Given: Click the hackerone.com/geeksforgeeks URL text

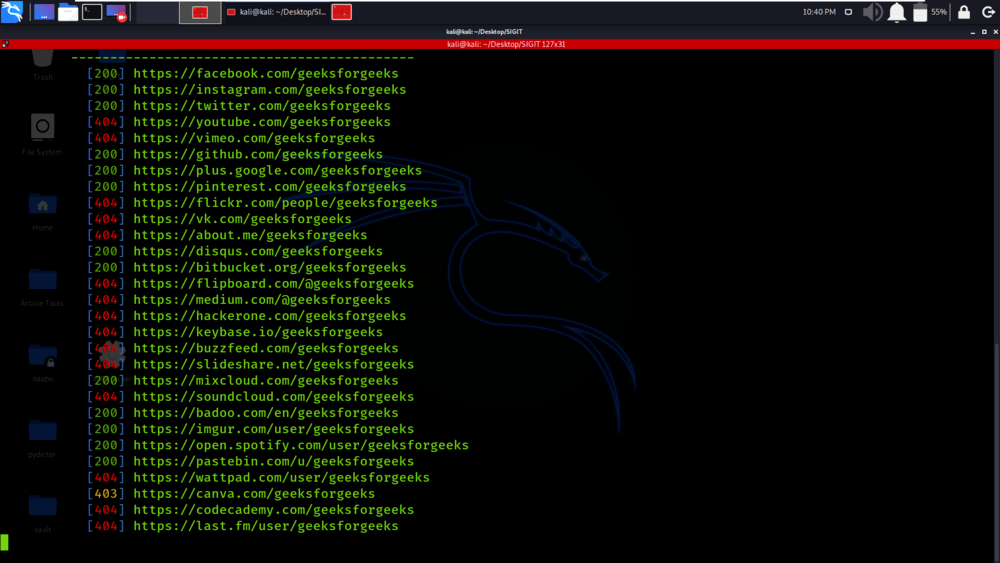Looking at the screenshot, I should pos(270,316).
